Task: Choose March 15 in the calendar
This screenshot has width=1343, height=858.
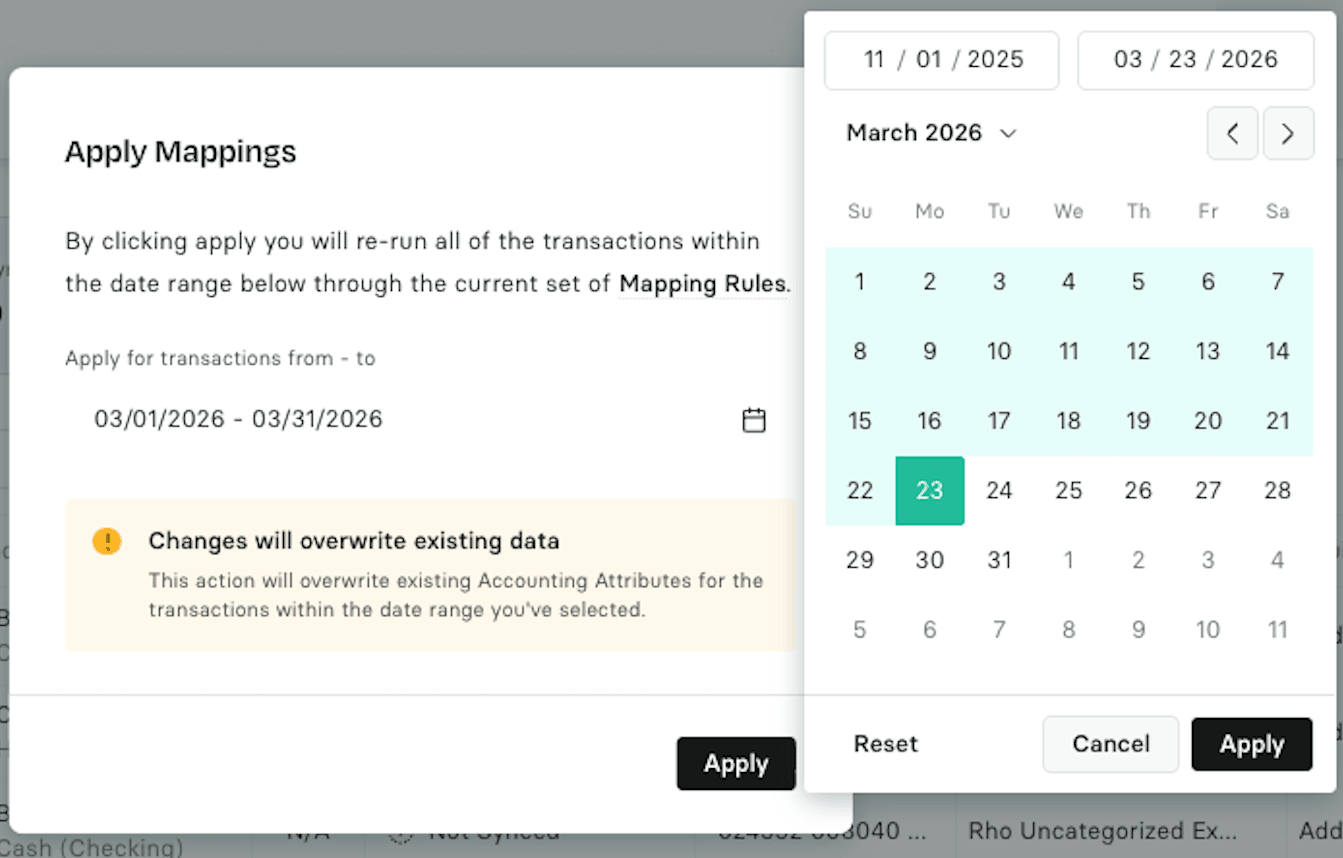Action: tap(859, 421)
